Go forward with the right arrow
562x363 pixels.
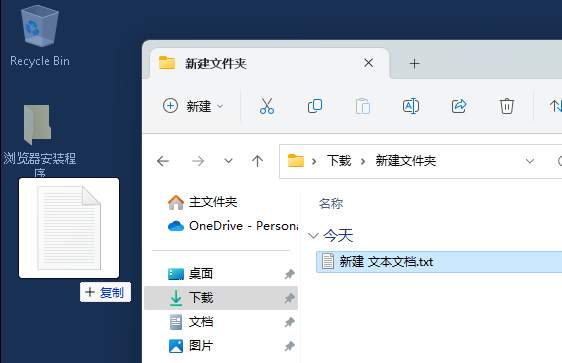(198, 161)
